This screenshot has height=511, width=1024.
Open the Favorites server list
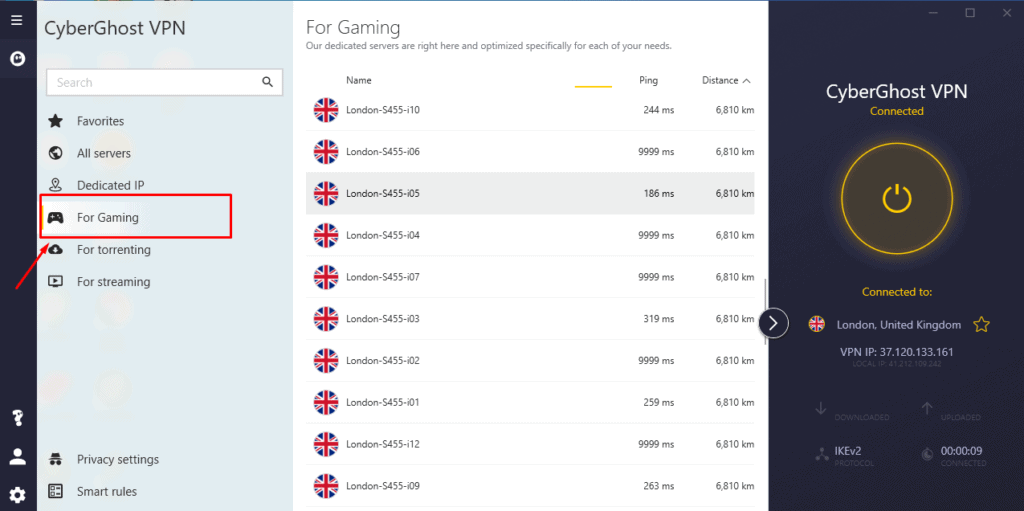coord(100,121)
